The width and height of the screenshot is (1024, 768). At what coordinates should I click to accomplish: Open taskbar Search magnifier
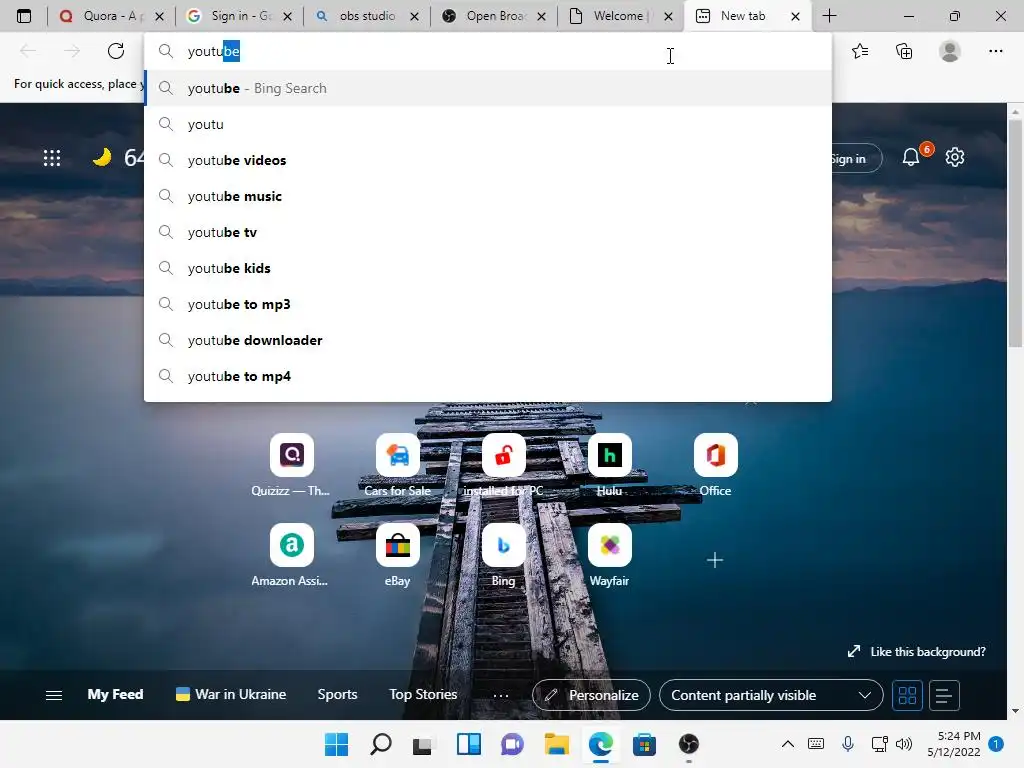click(381, 744)
